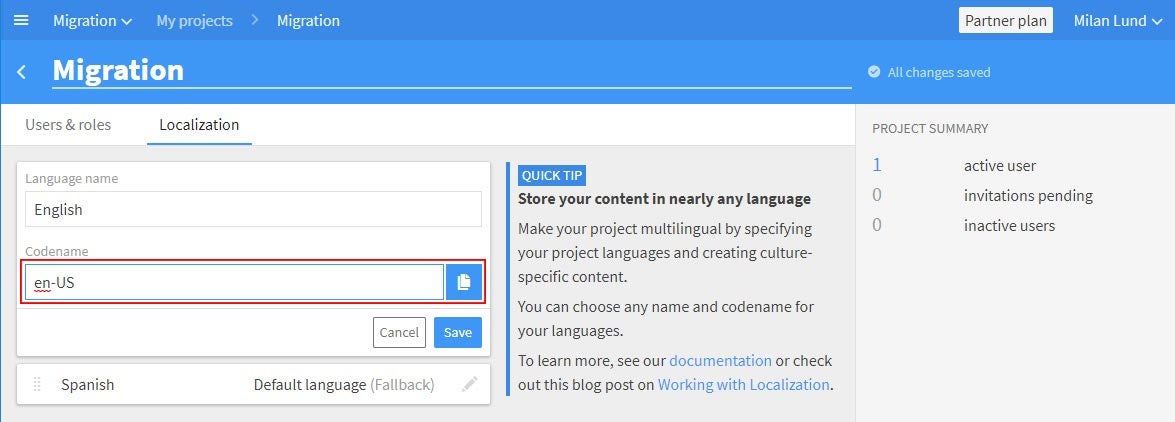Cancel the language edit
The width and height of the screenshot is (1175, 422).
click(x=399, y=332)
